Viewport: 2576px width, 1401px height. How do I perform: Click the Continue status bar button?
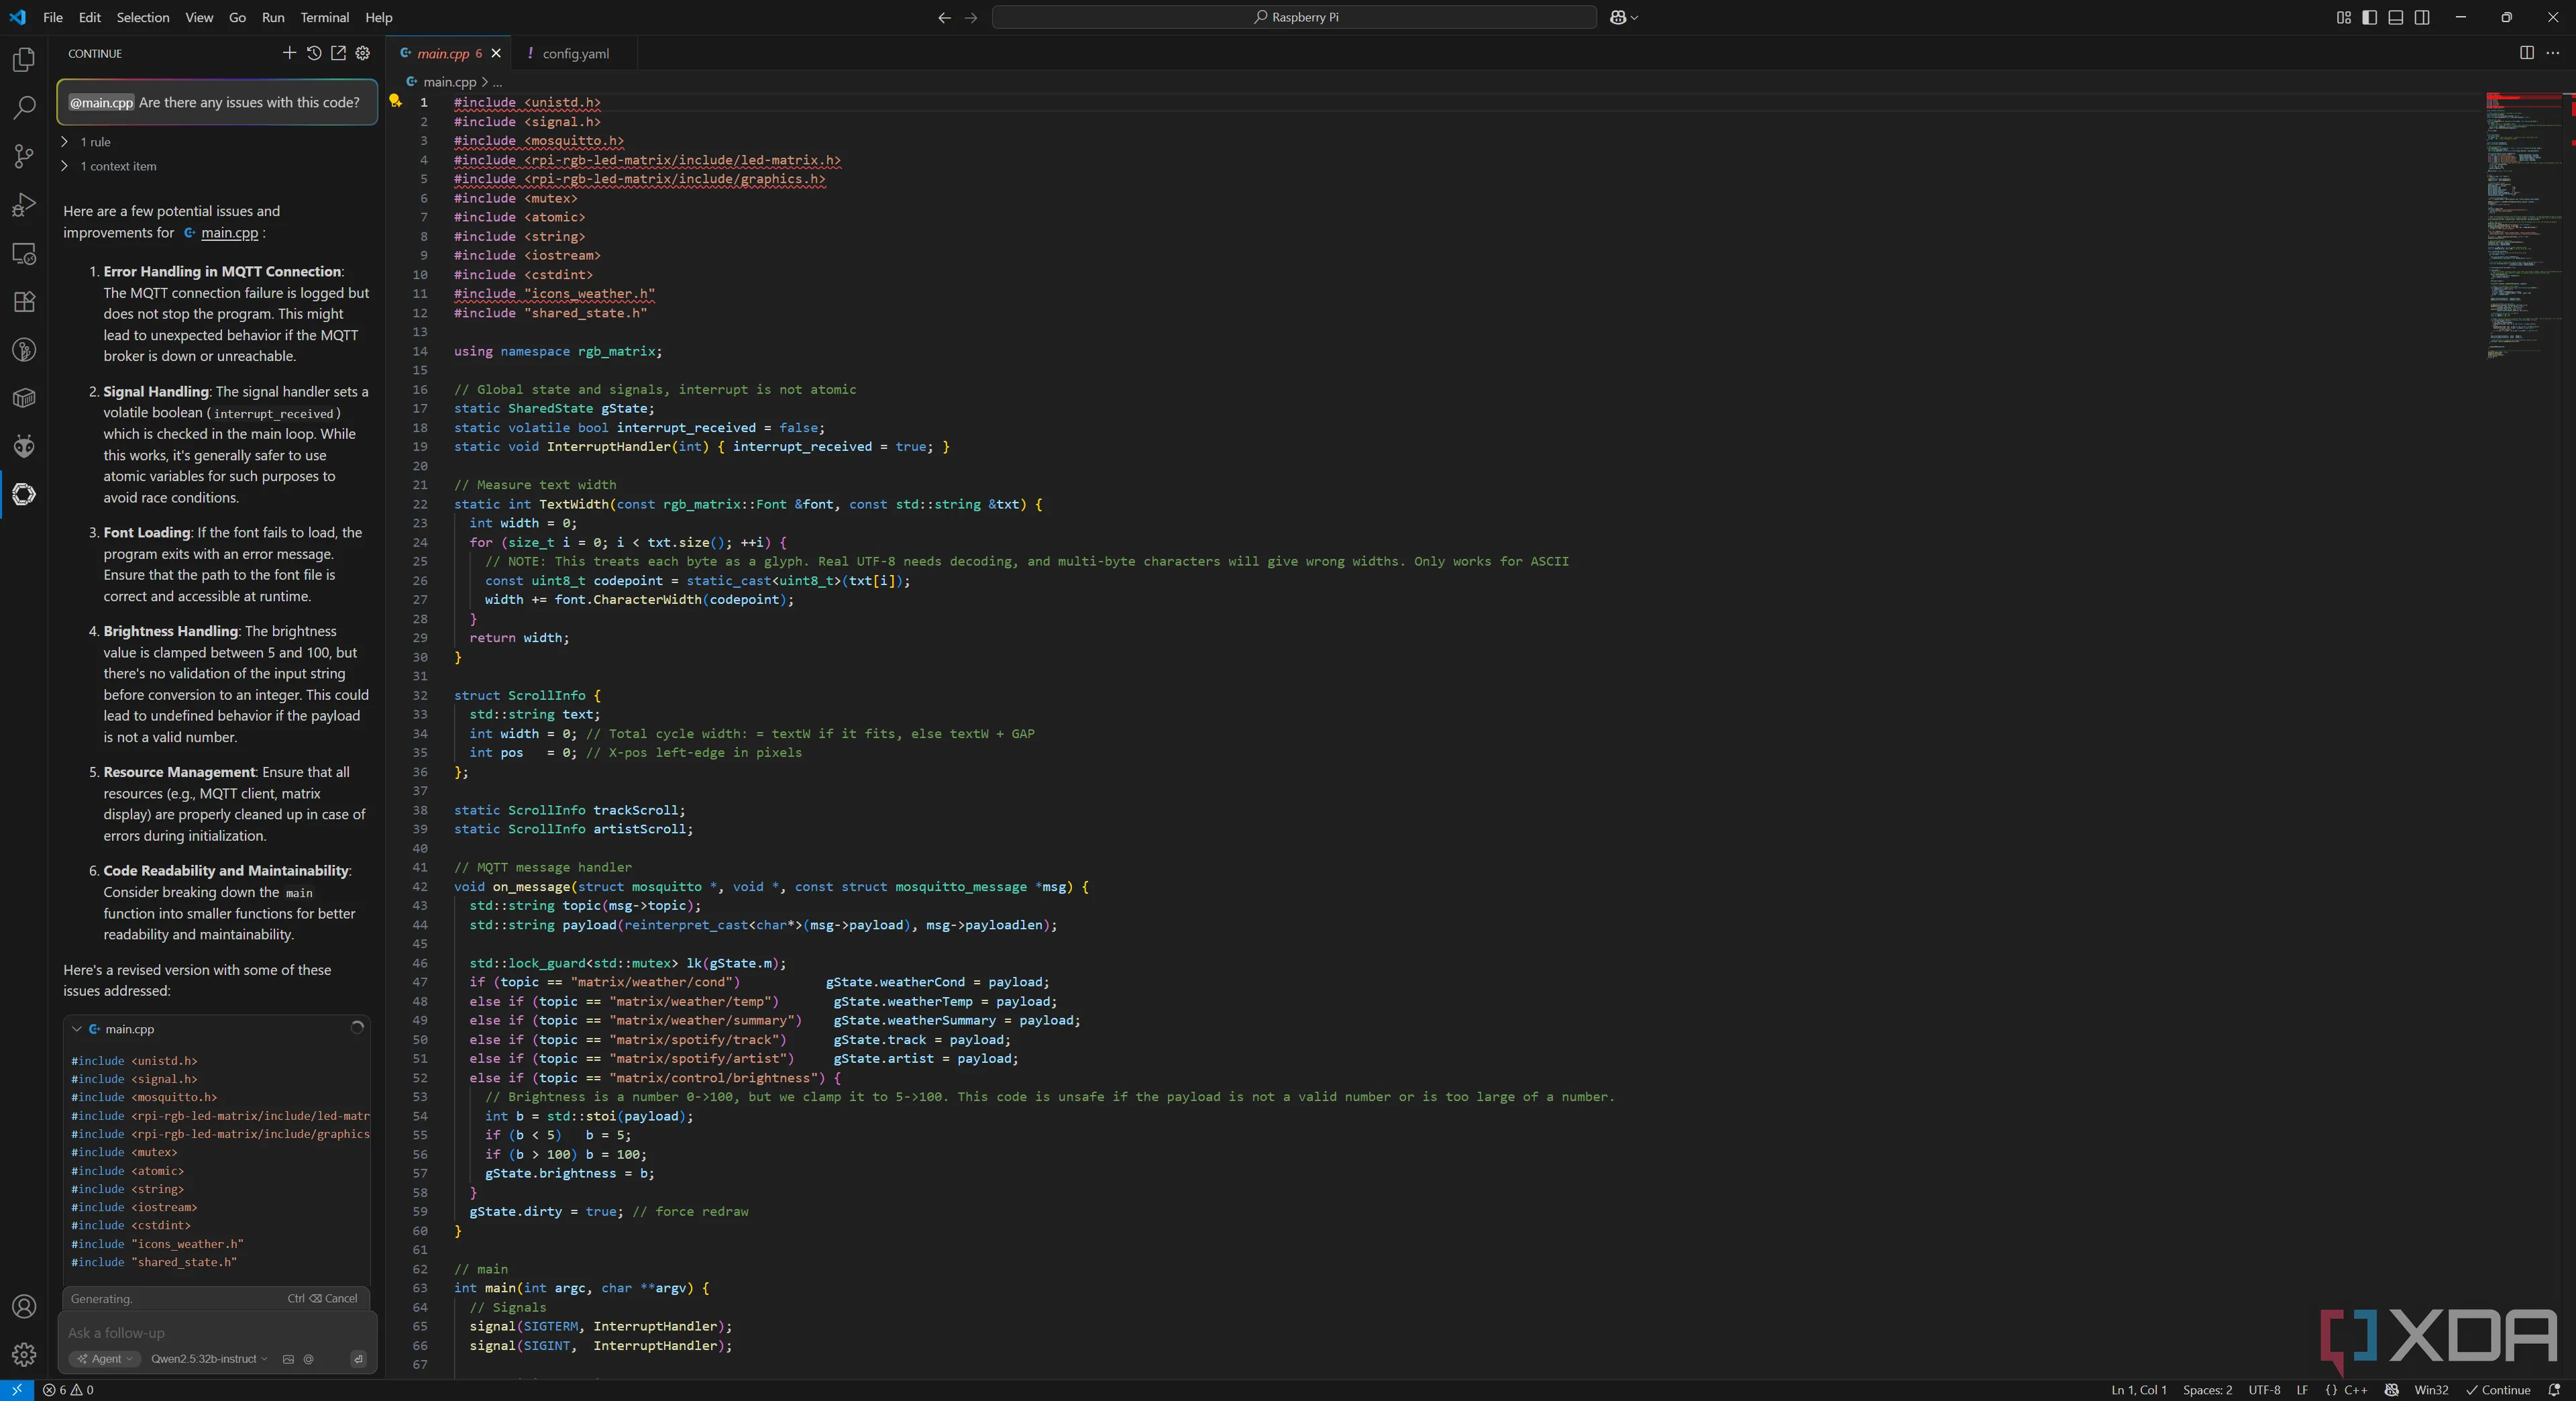[2498, 1390]
